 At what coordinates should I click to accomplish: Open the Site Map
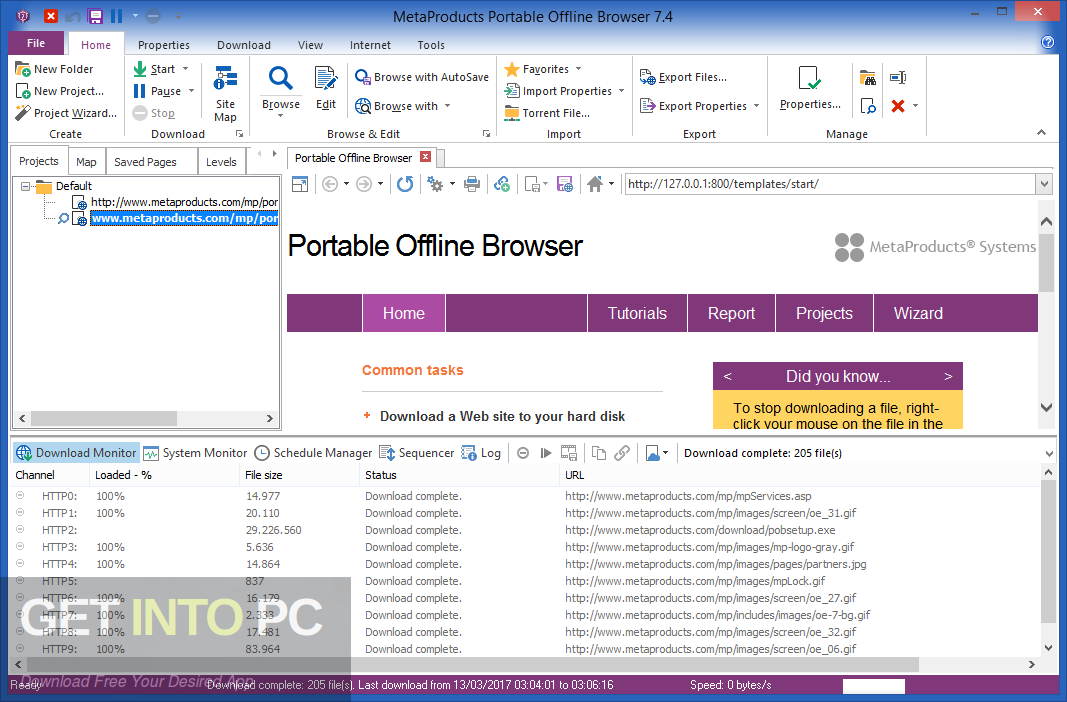coord(225,94)
